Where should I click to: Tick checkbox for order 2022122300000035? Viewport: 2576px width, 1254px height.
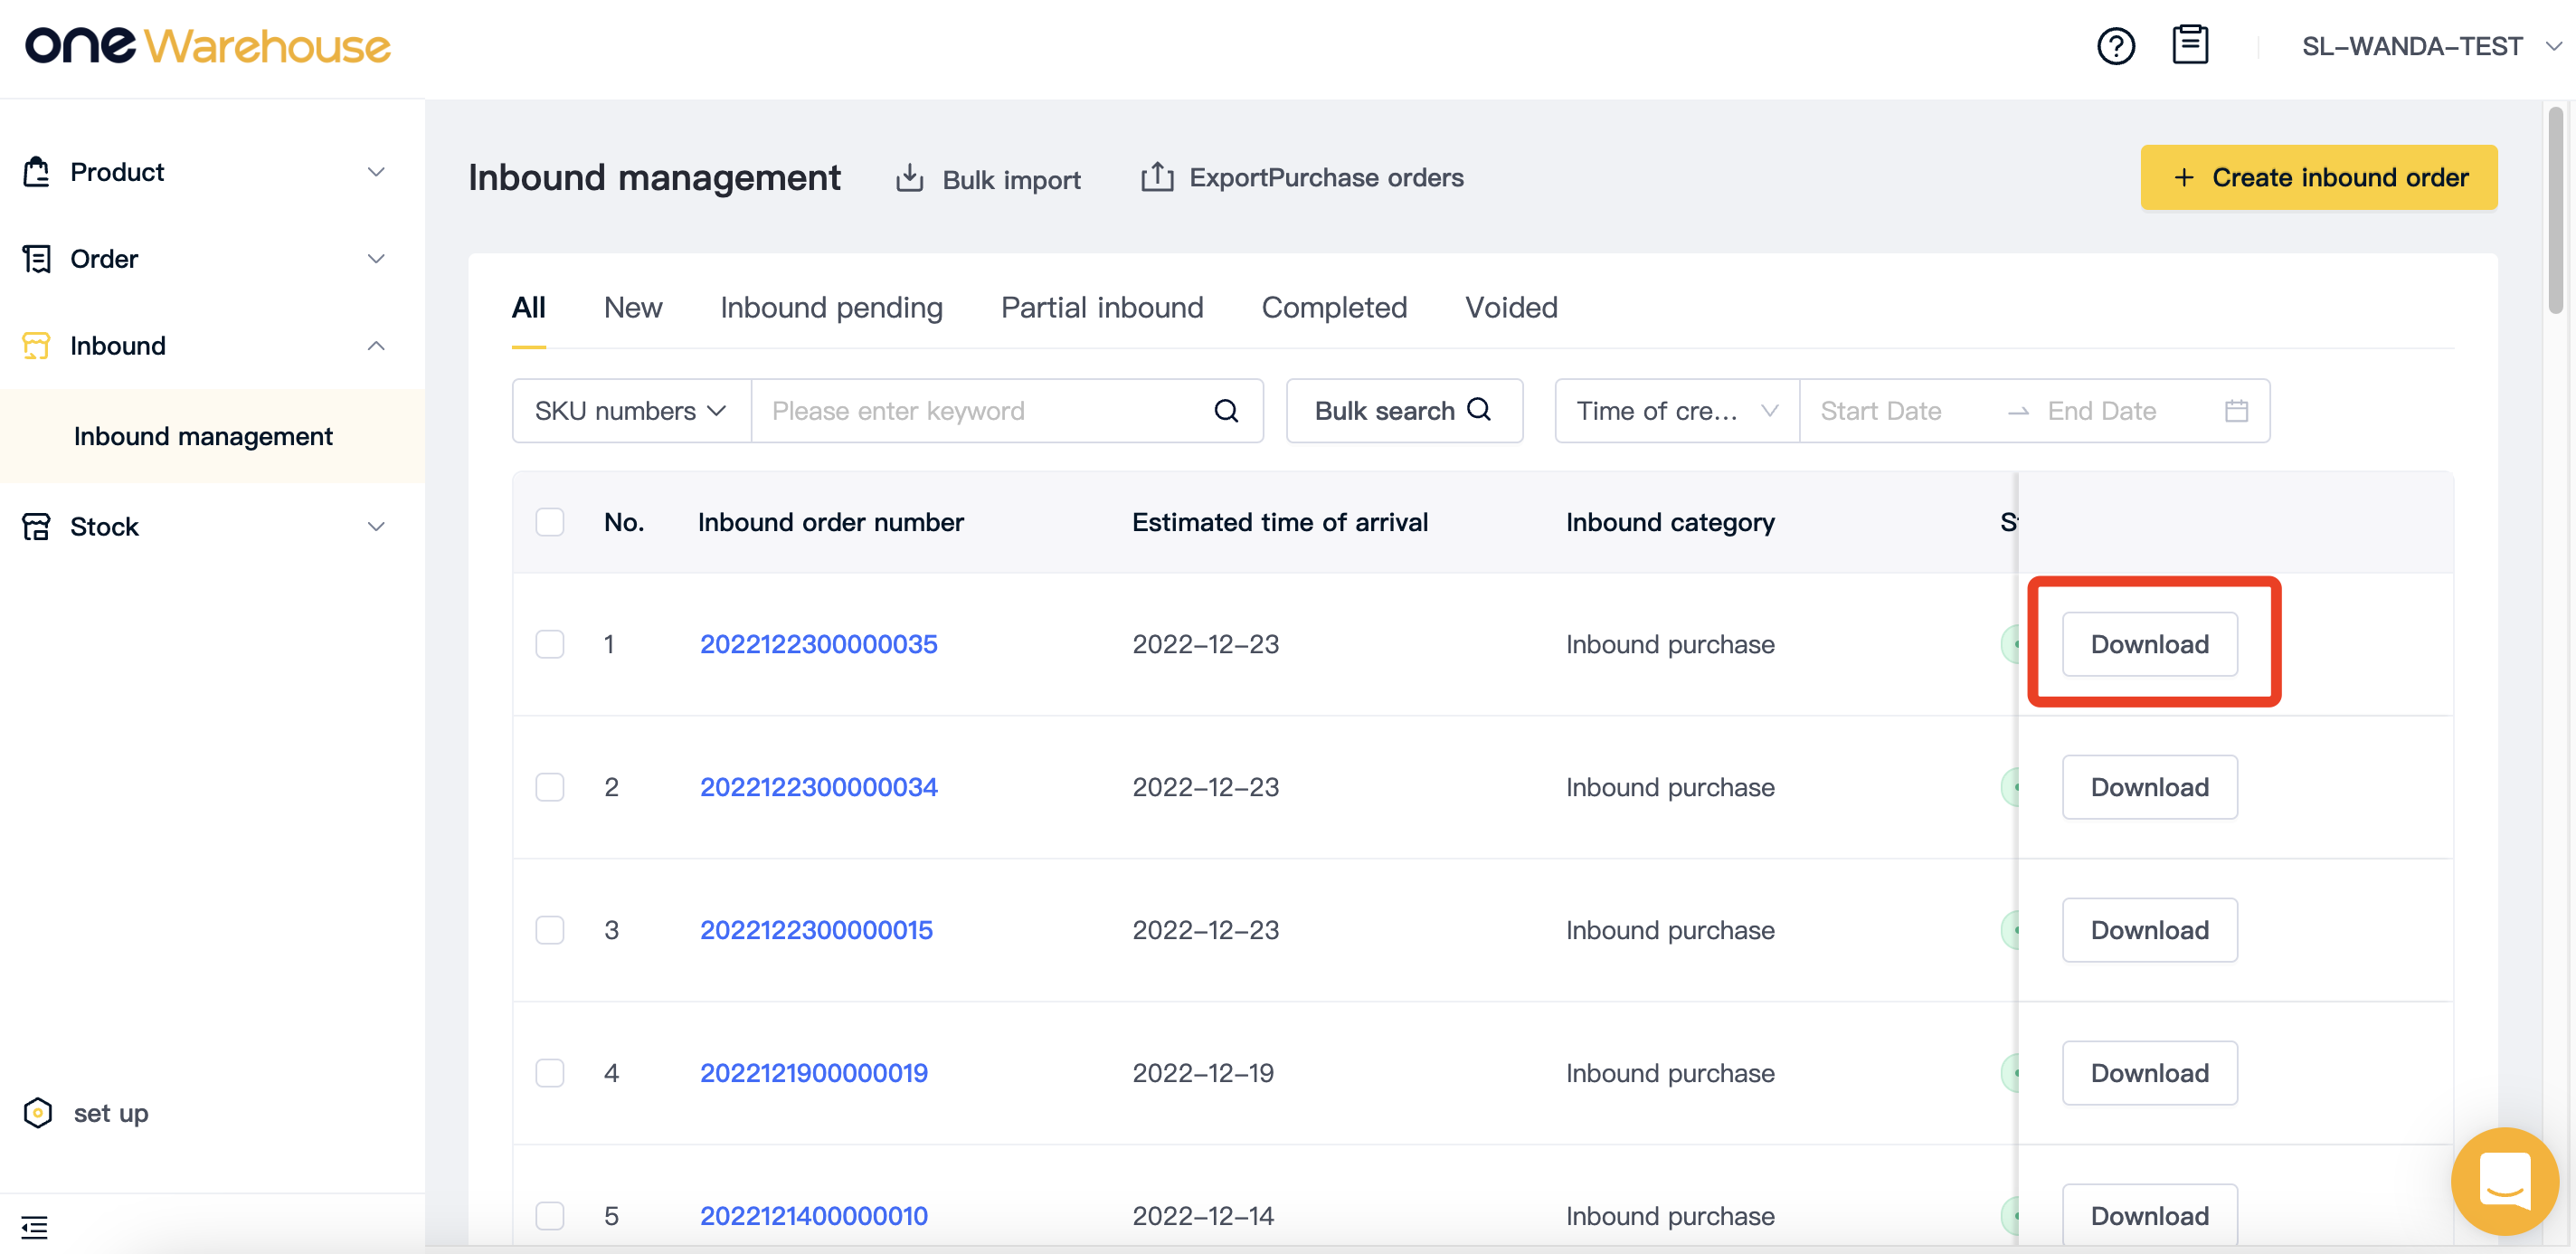point(550,644)
